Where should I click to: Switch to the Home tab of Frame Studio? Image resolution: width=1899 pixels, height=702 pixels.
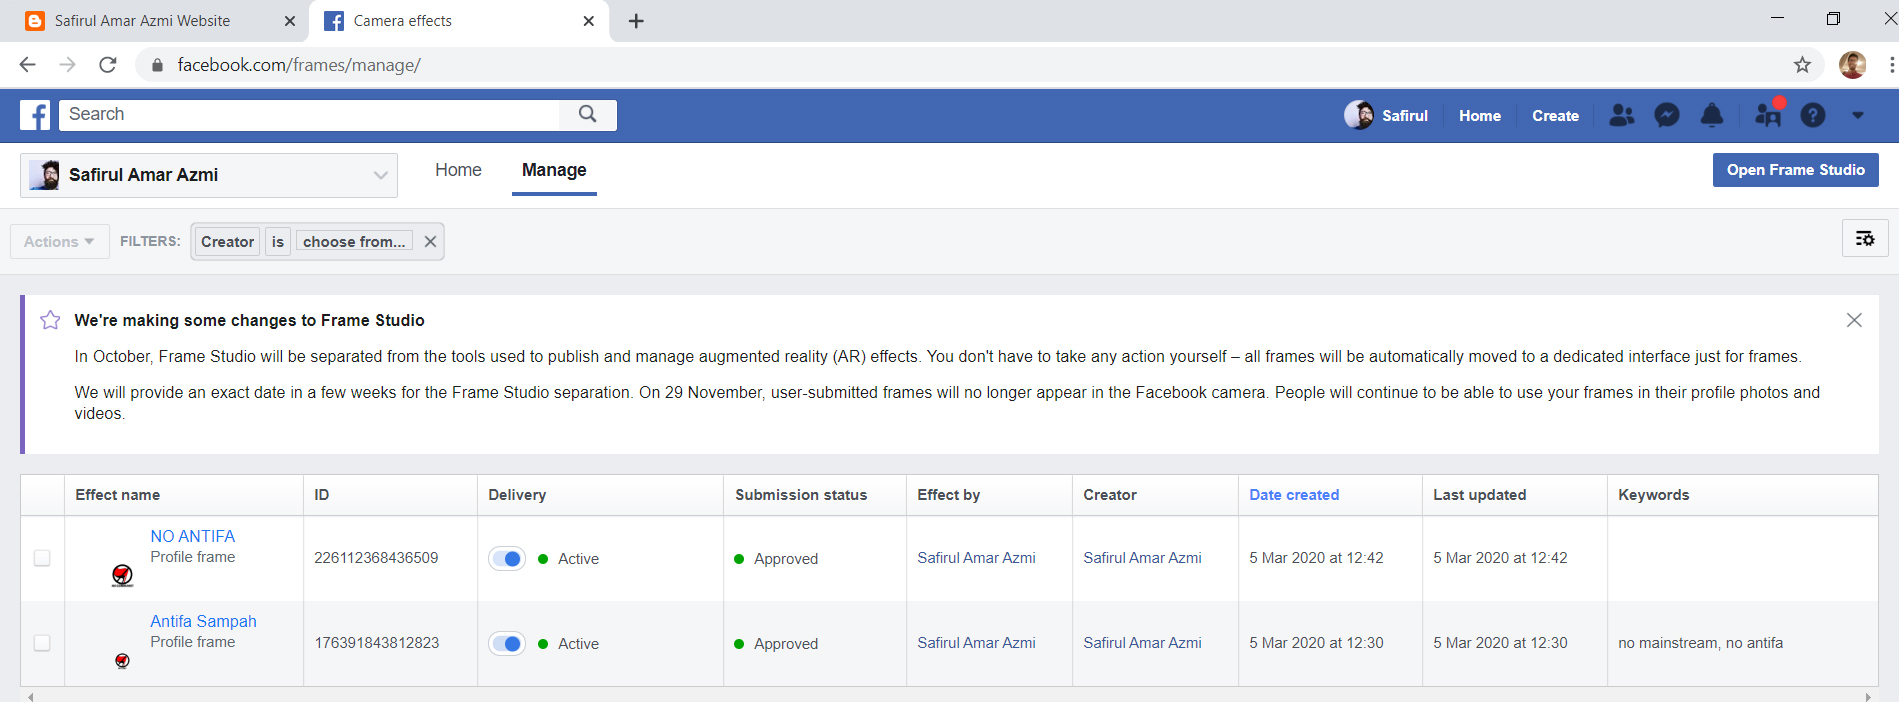pos(458,170)
